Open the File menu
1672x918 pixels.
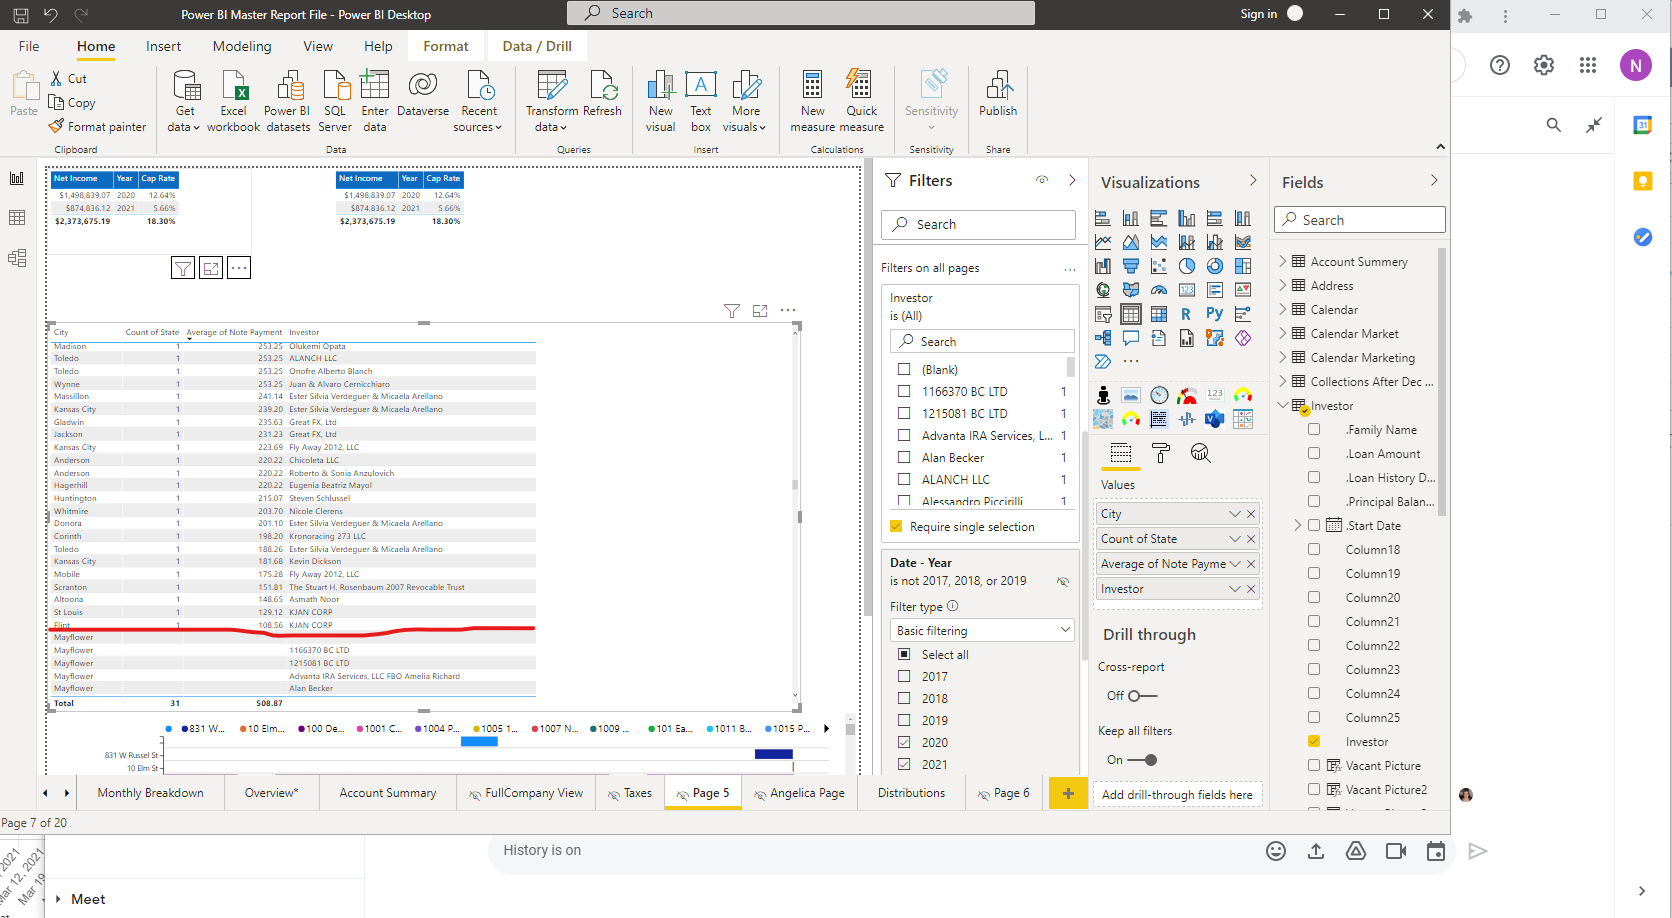coord(29,46)
